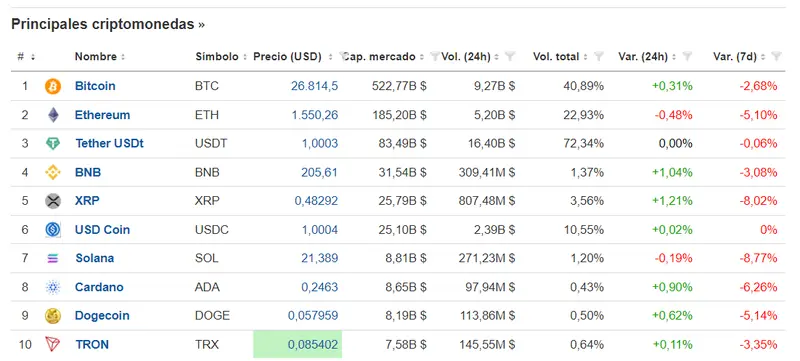Click the TRX symbol cell

click(207, 345)
